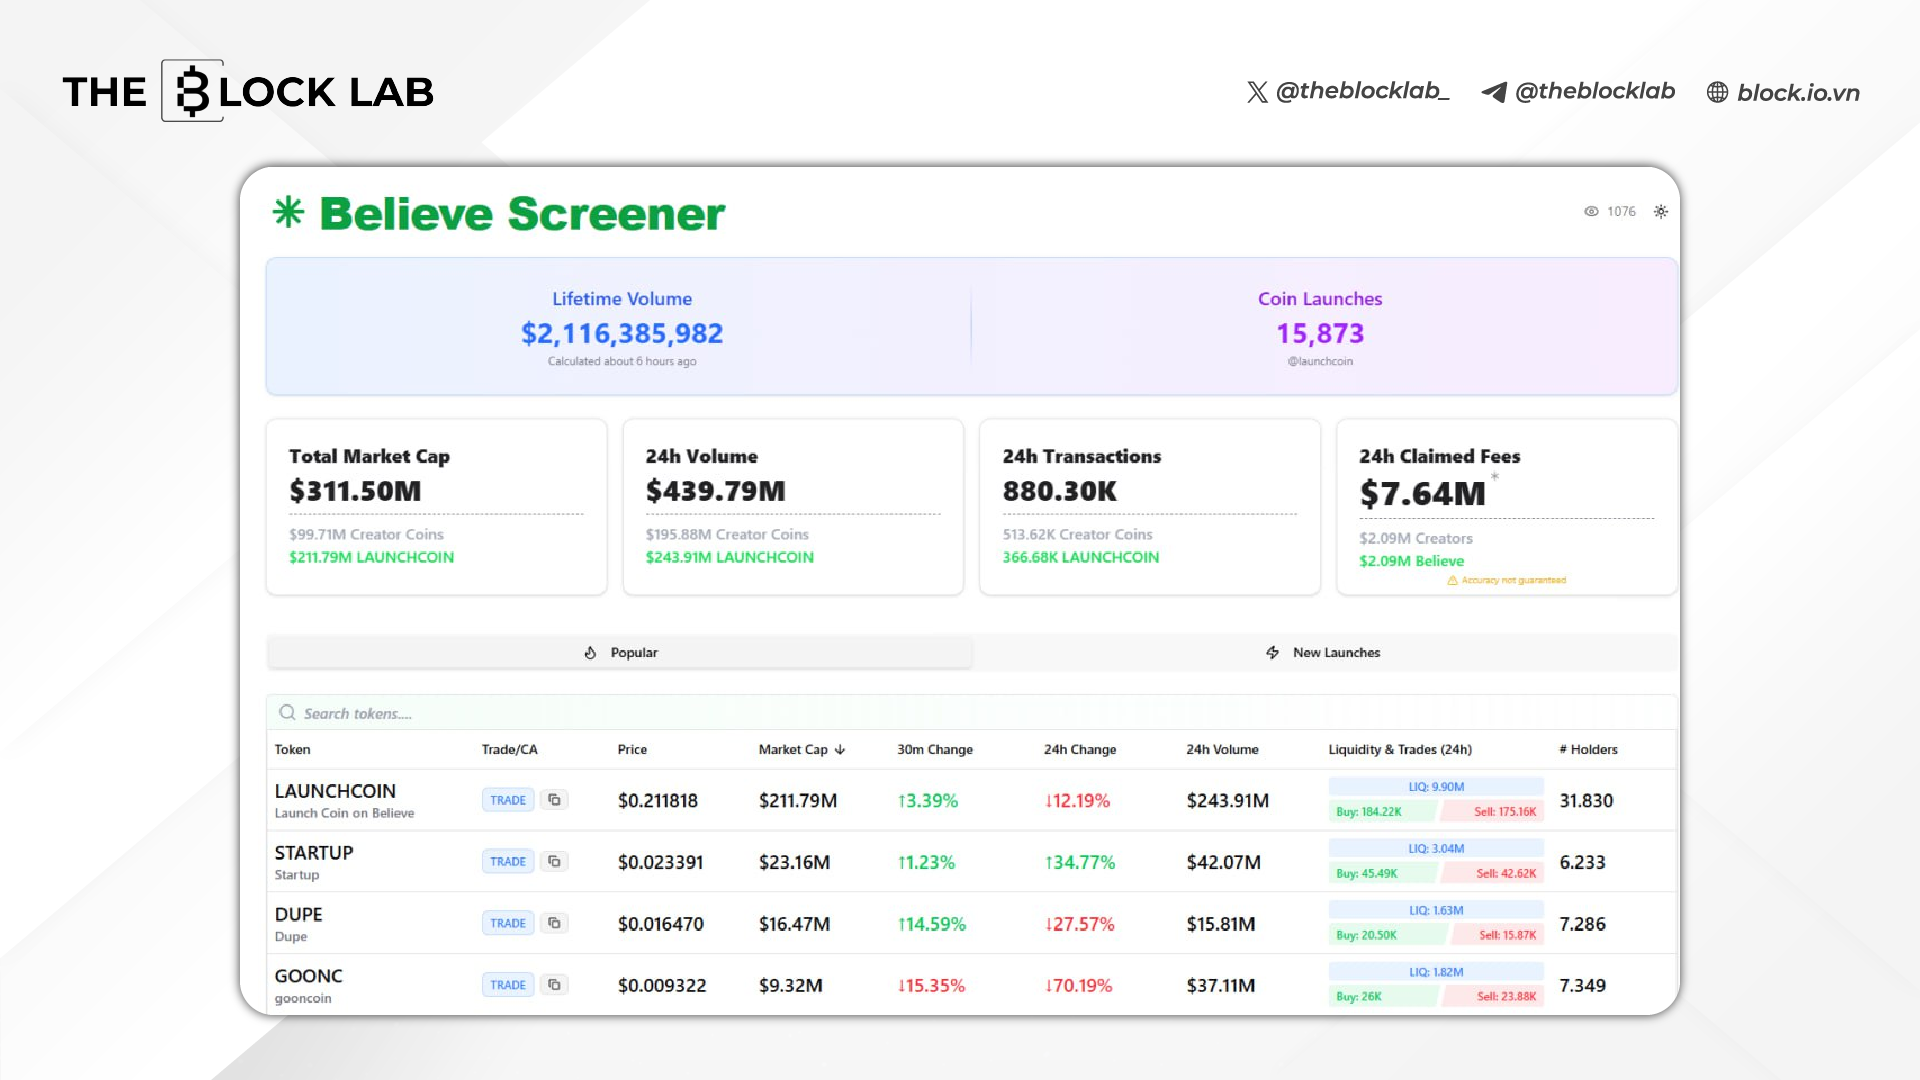The height and width of the screenshot is (1080, 1920).
Task: Click the lightning icon on New Launches
Action: pyautogui.click(x=1272, y=652)
